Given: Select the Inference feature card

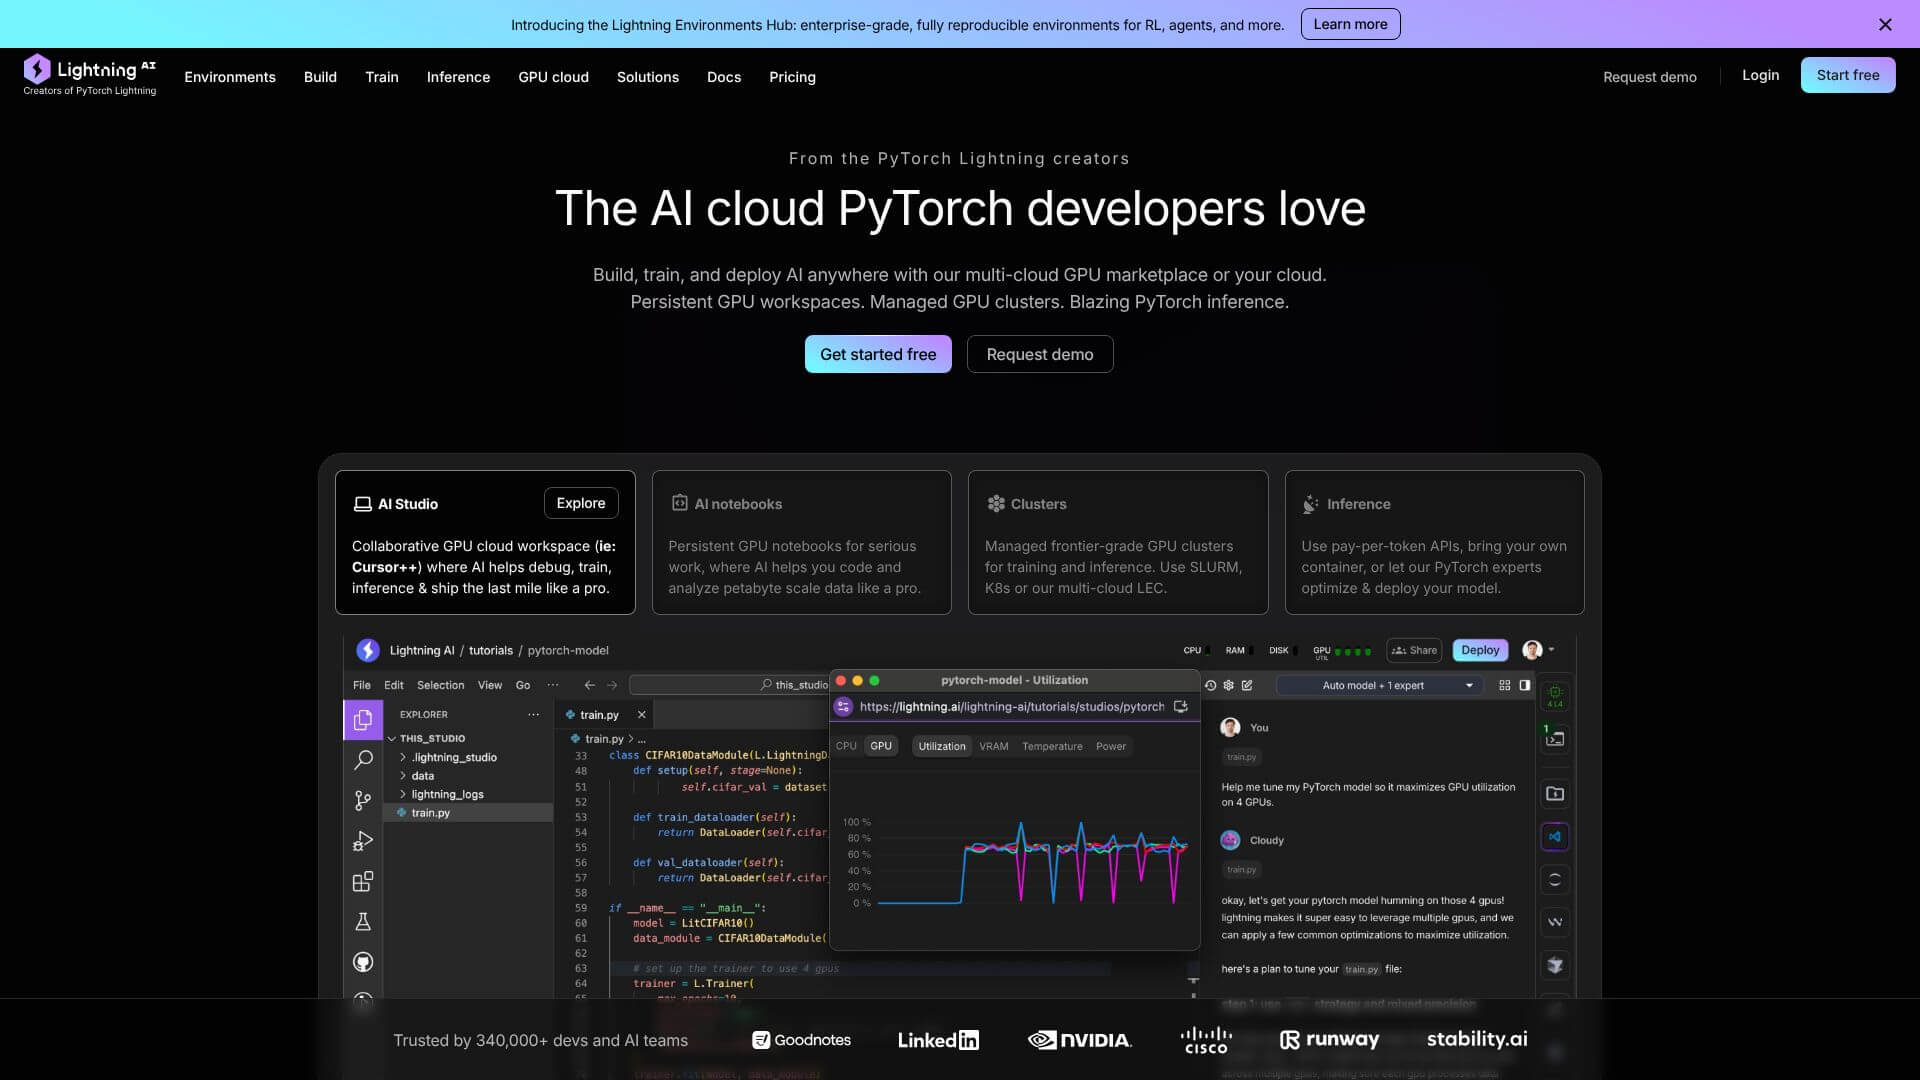Looking at the screenshot, I should pos(1434,542).
